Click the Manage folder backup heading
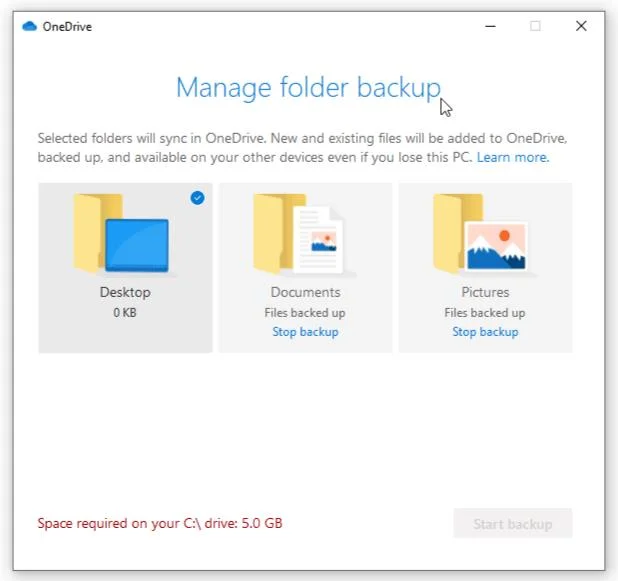The image size is (618, 581). pos(308,89)
